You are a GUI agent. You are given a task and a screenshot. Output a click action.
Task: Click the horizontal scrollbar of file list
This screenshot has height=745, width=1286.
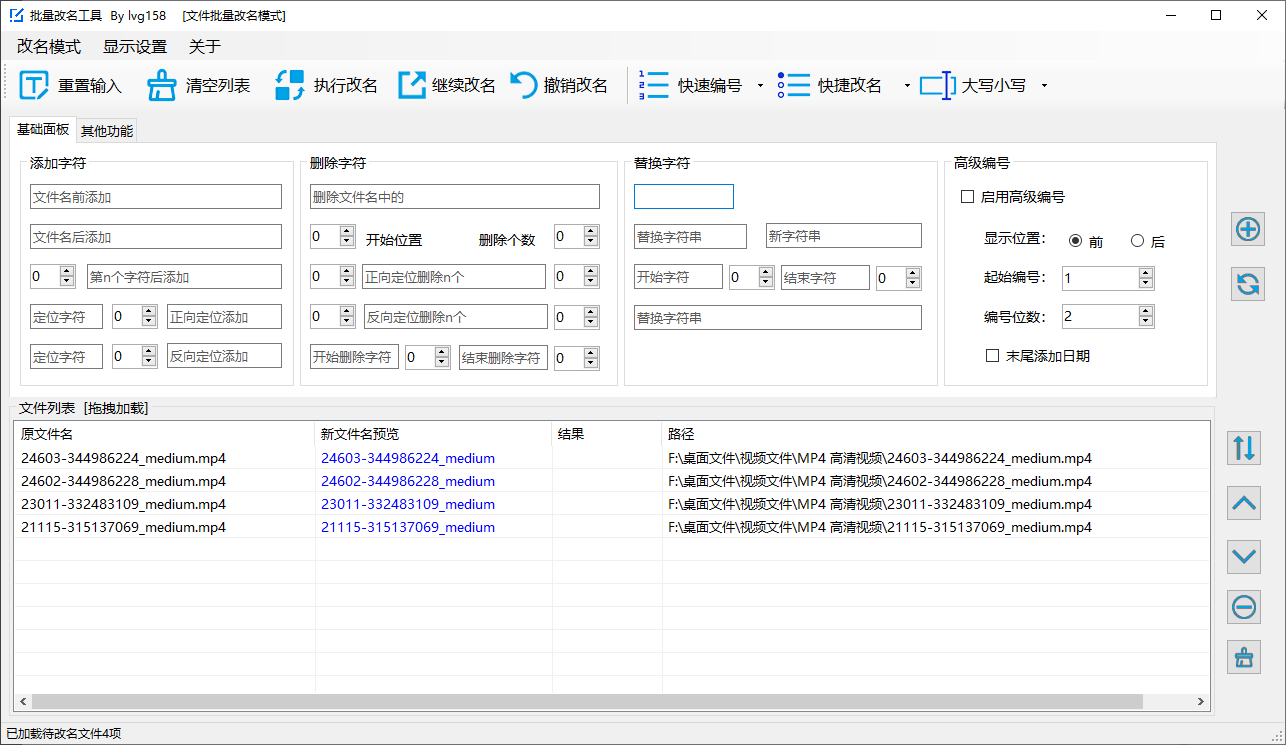point(587,702)
